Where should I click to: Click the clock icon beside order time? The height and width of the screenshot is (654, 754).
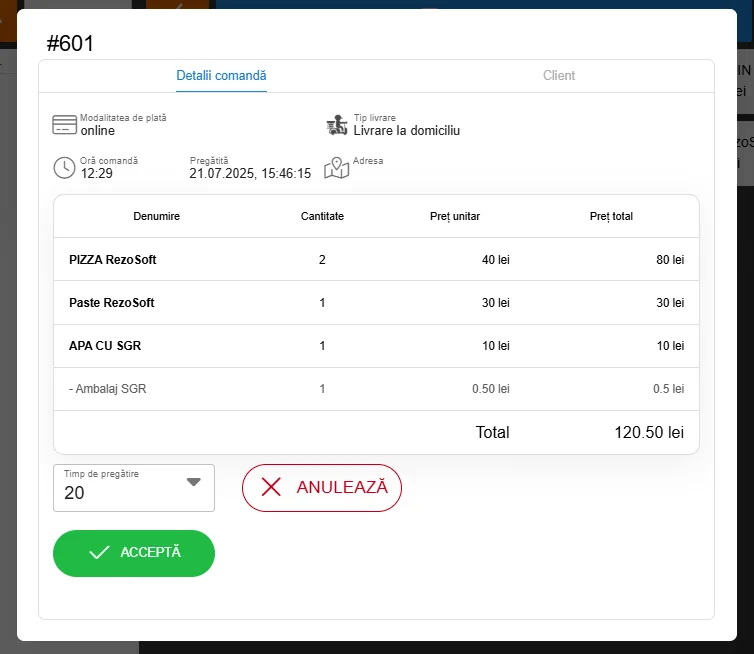click(x=64, y=167)
